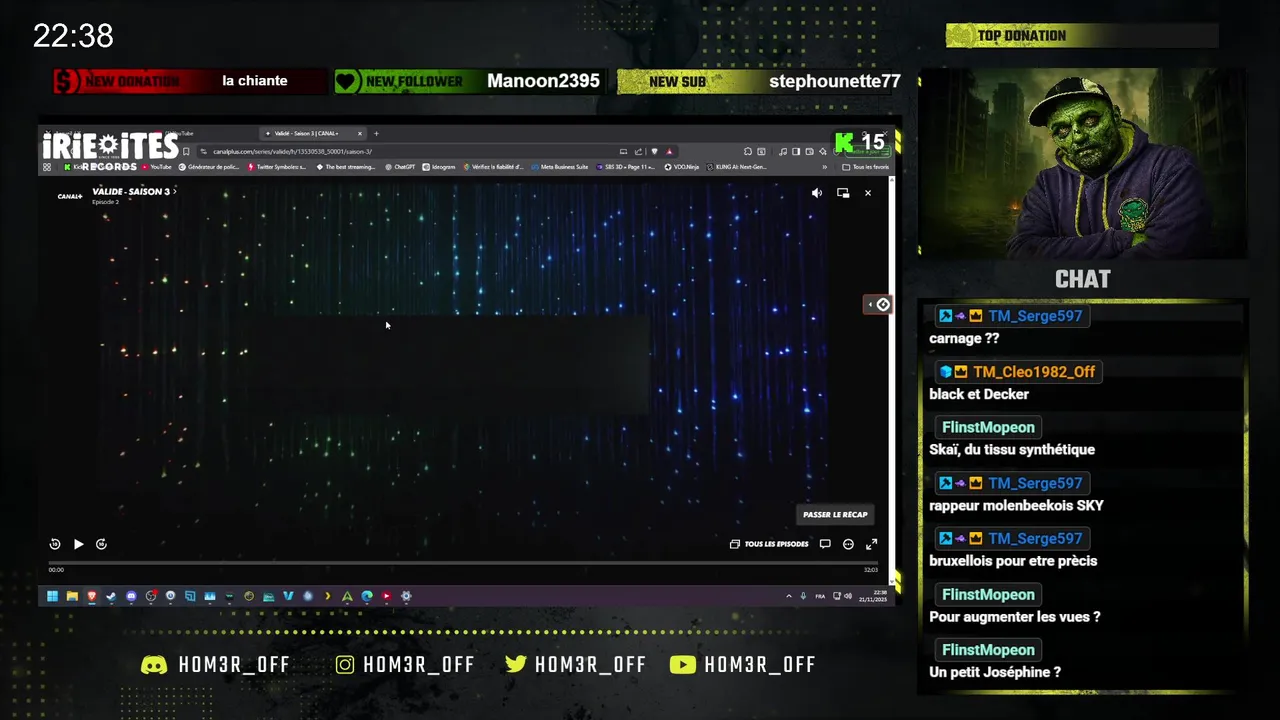Click the chat message 'black et Decker'
Viewport: 1280px width, 720px height.
click(x=979, y=394)
